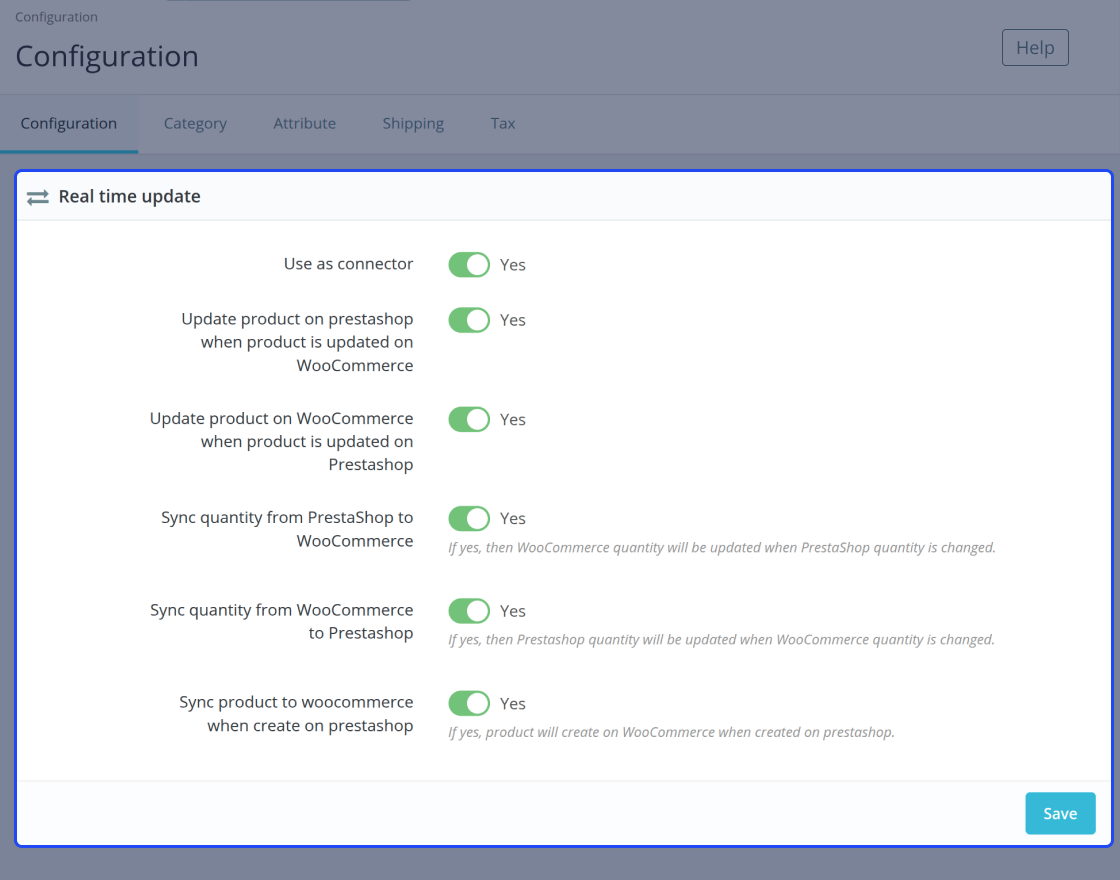Viewport: 1120px width, 880px height.
Task: Click the Use as connector label
Action: [x=349, y=264]
